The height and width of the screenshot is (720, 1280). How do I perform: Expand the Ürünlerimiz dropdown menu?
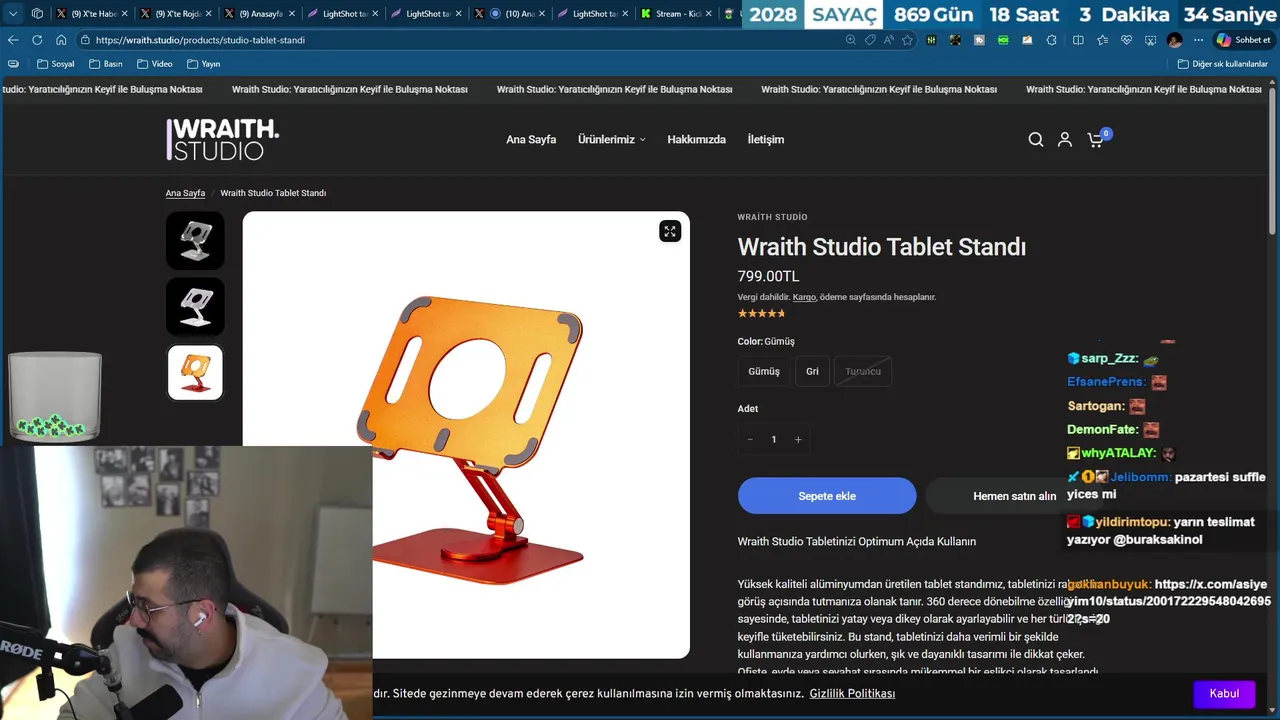coord(612,140)
